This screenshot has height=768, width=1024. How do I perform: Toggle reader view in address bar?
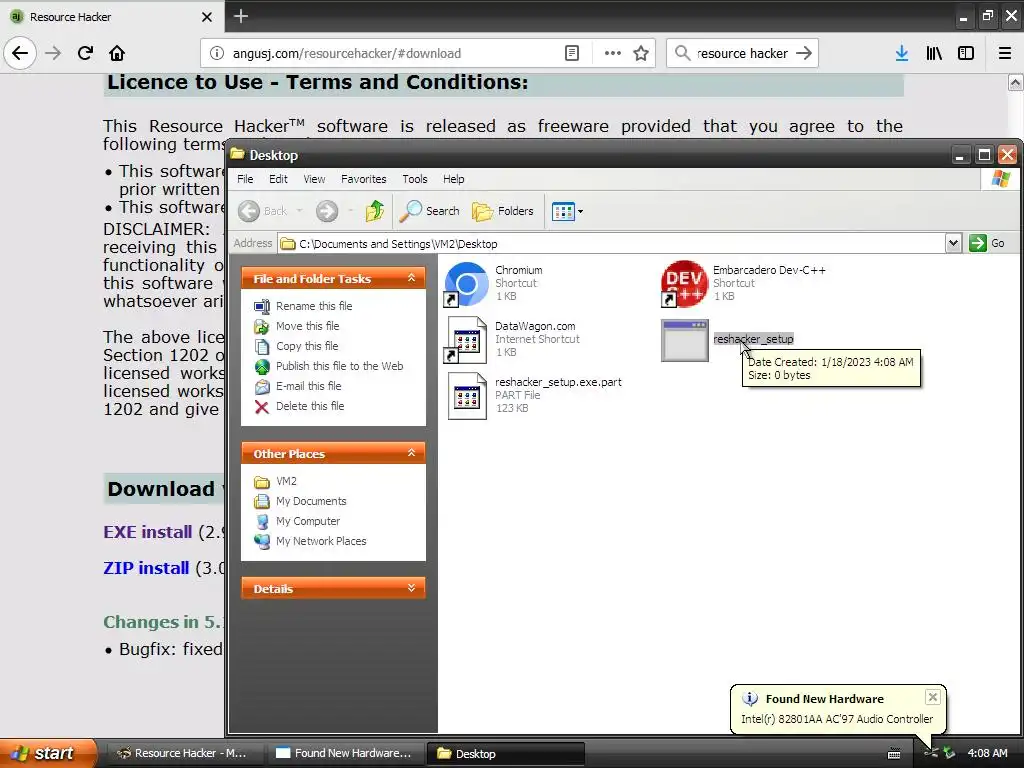[571, 54]
